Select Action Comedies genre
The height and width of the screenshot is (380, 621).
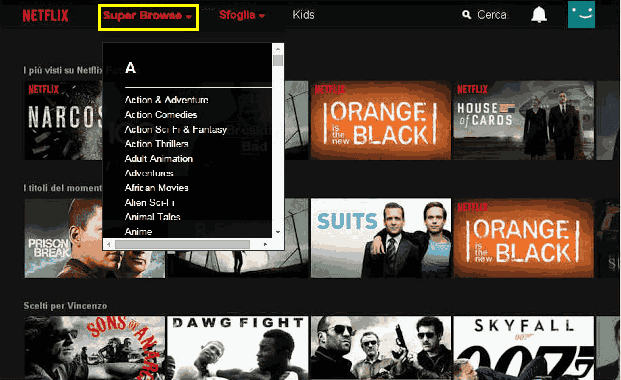coord(161,115)
